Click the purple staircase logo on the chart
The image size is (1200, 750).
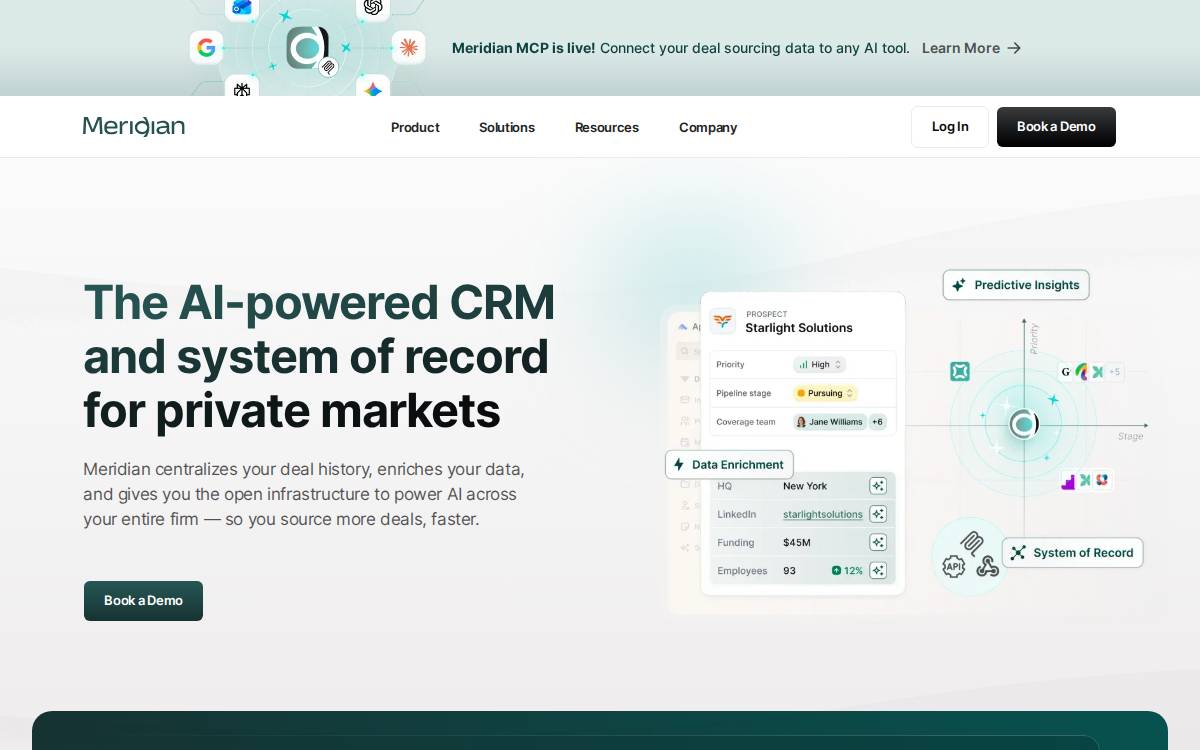click(1068, 482)
